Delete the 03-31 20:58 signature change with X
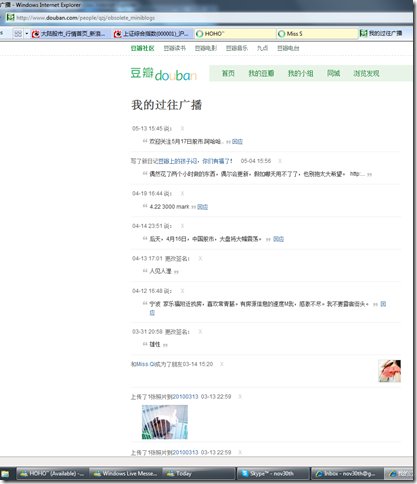417x484 pixels. [200, 332]
